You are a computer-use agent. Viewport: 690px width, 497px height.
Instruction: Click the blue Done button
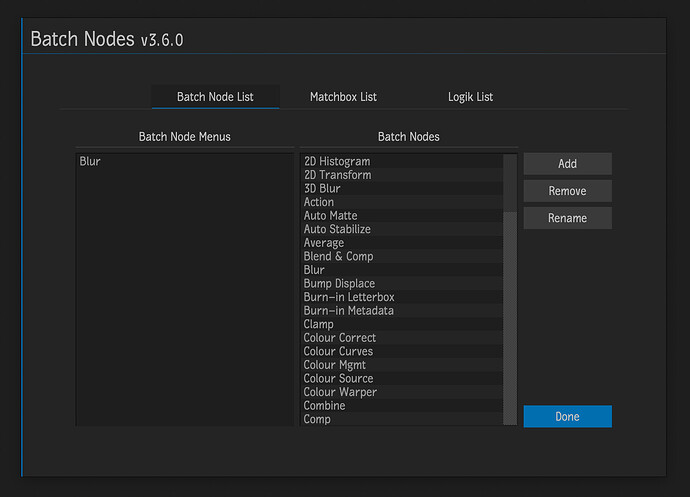(x=567, y=416)
